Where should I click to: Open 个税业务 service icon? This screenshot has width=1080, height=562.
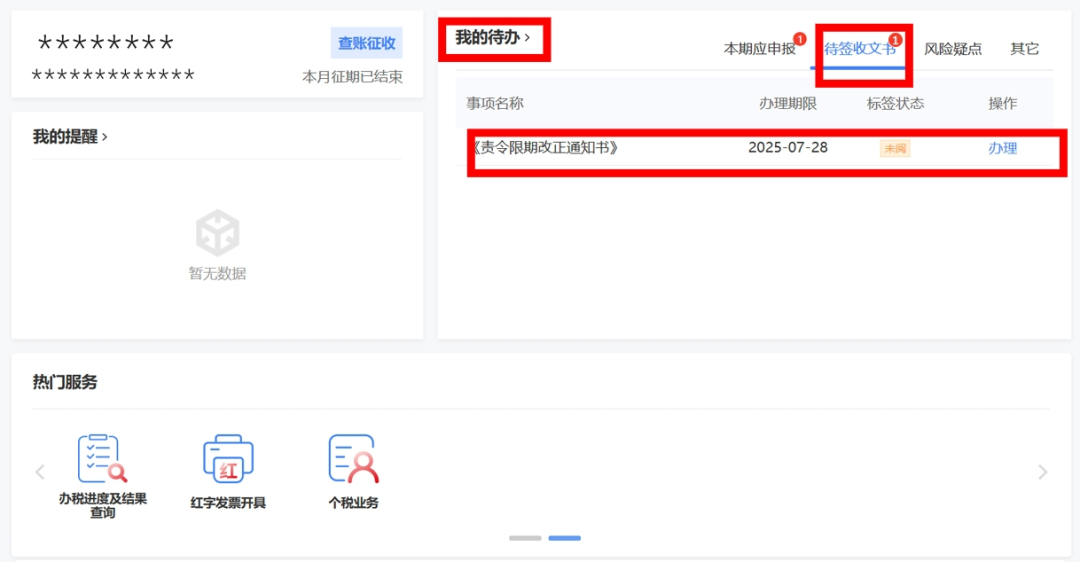tap(353, 459)
